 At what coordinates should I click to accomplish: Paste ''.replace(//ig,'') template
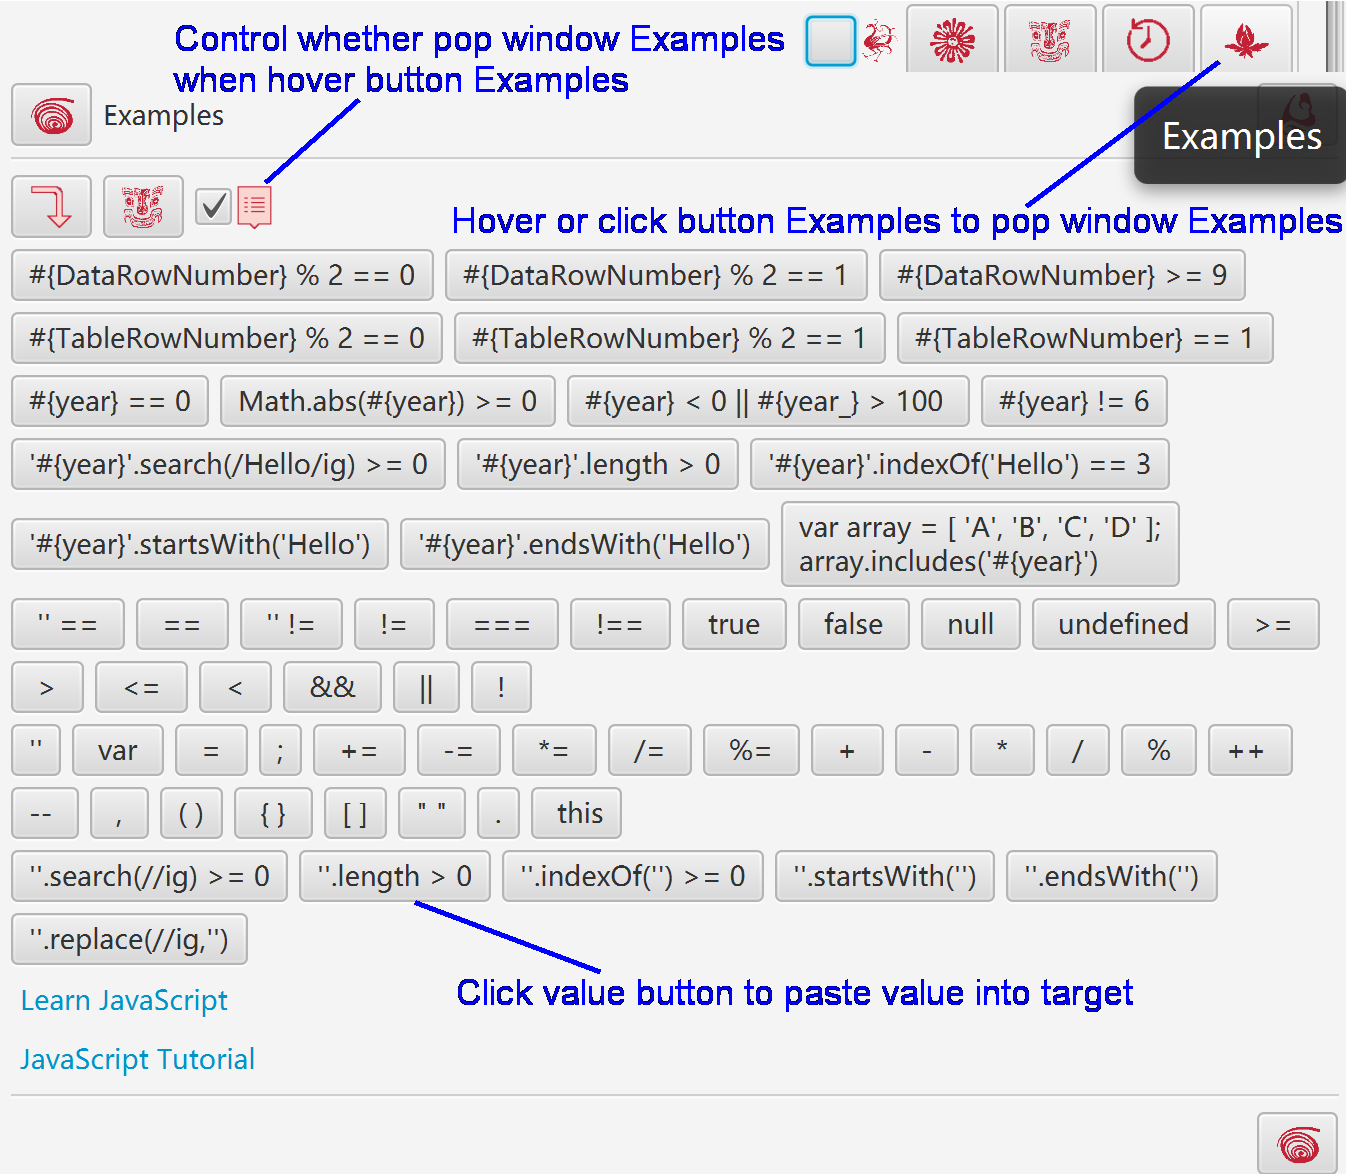coord(129,939)
